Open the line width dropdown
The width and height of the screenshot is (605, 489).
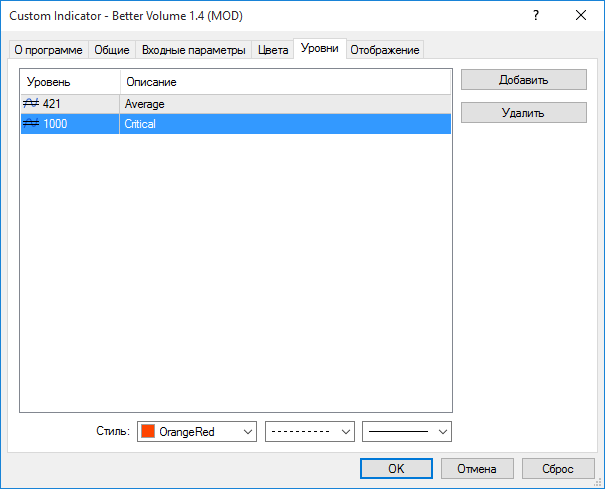pos(443,431)
